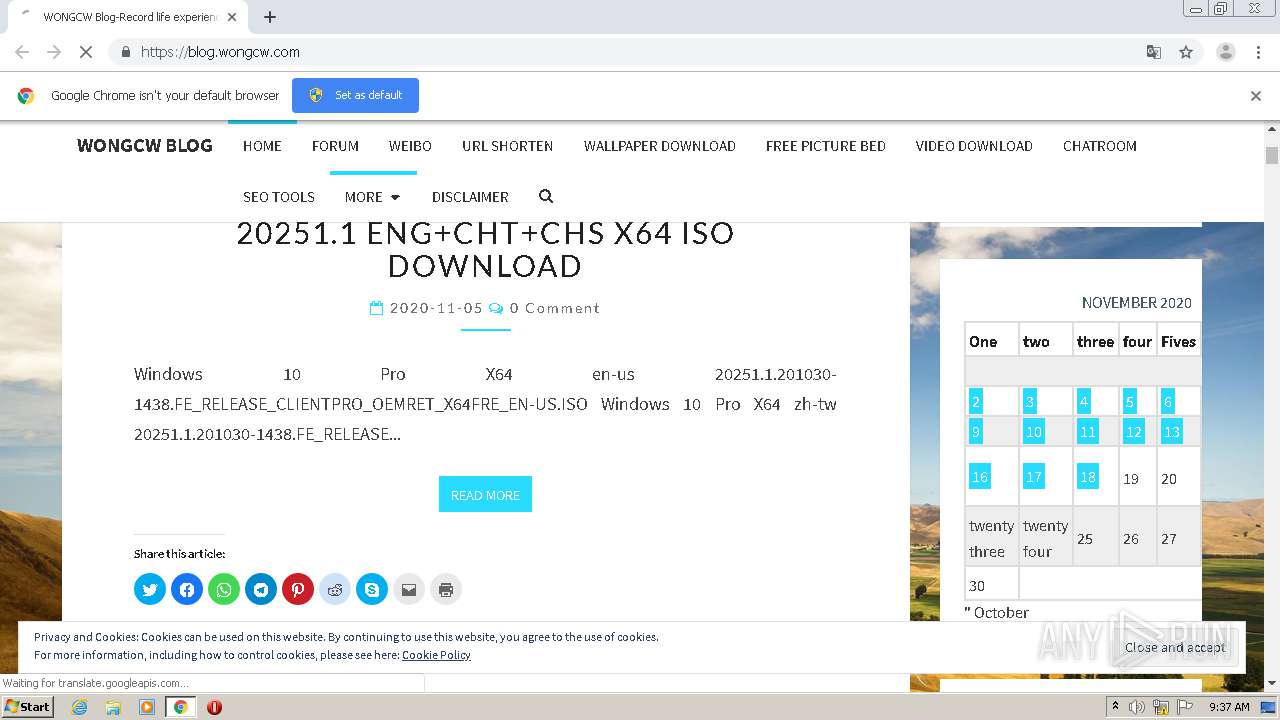Set Chrome as default browser

coord(355,95)
